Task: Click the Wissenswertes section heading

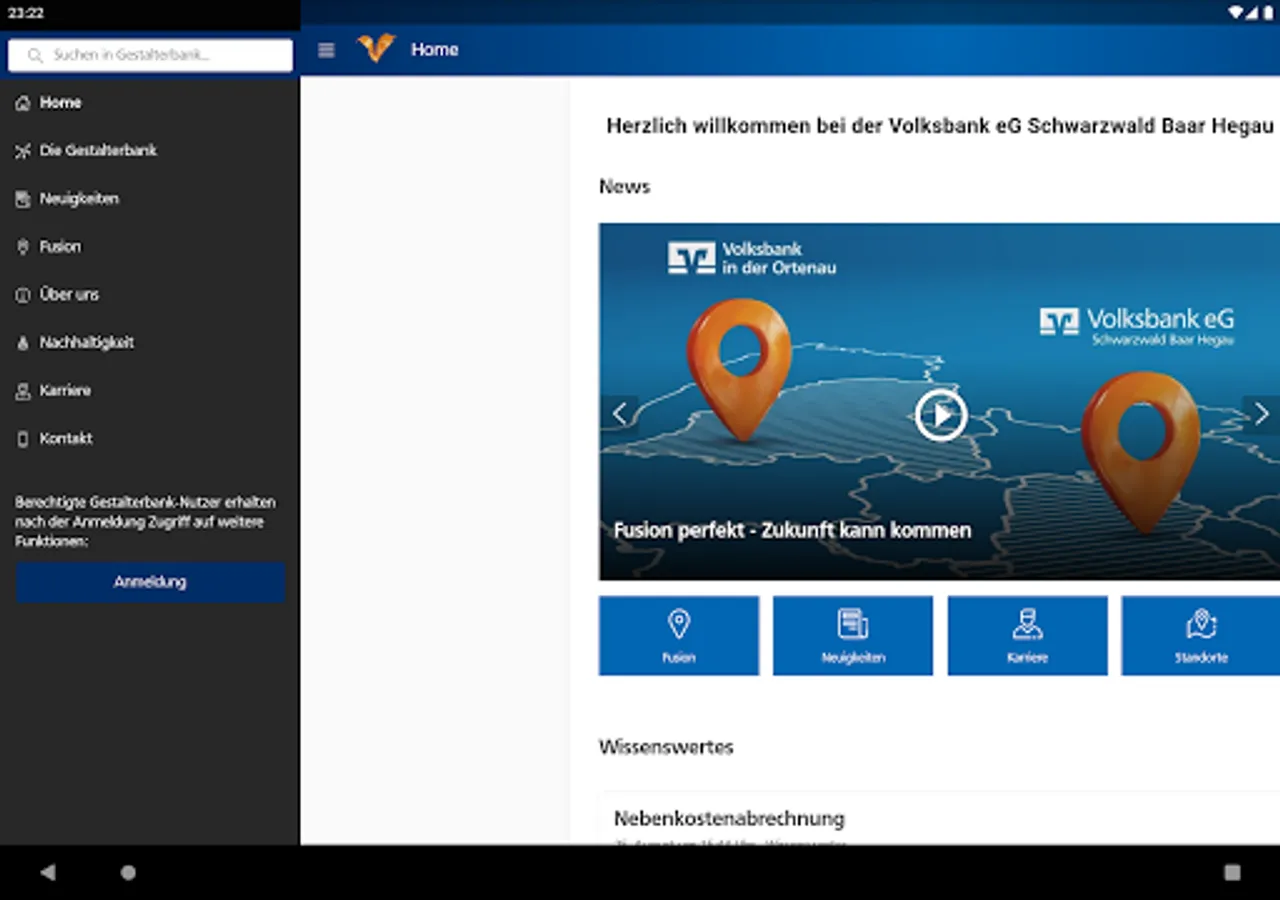Action: pyautogui.click(x=666, y=747)
